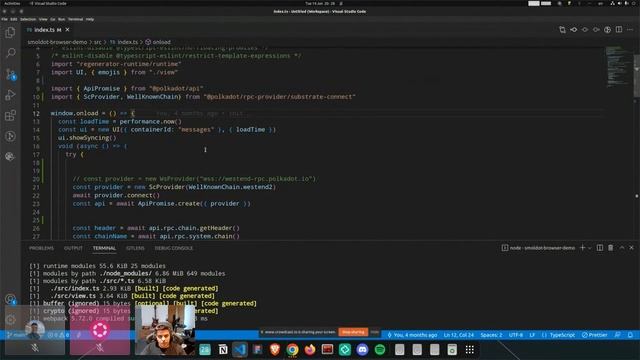Open the editor More Actions ellipsis
Viewport: 640px width, 360px height.
click(630, 30)
